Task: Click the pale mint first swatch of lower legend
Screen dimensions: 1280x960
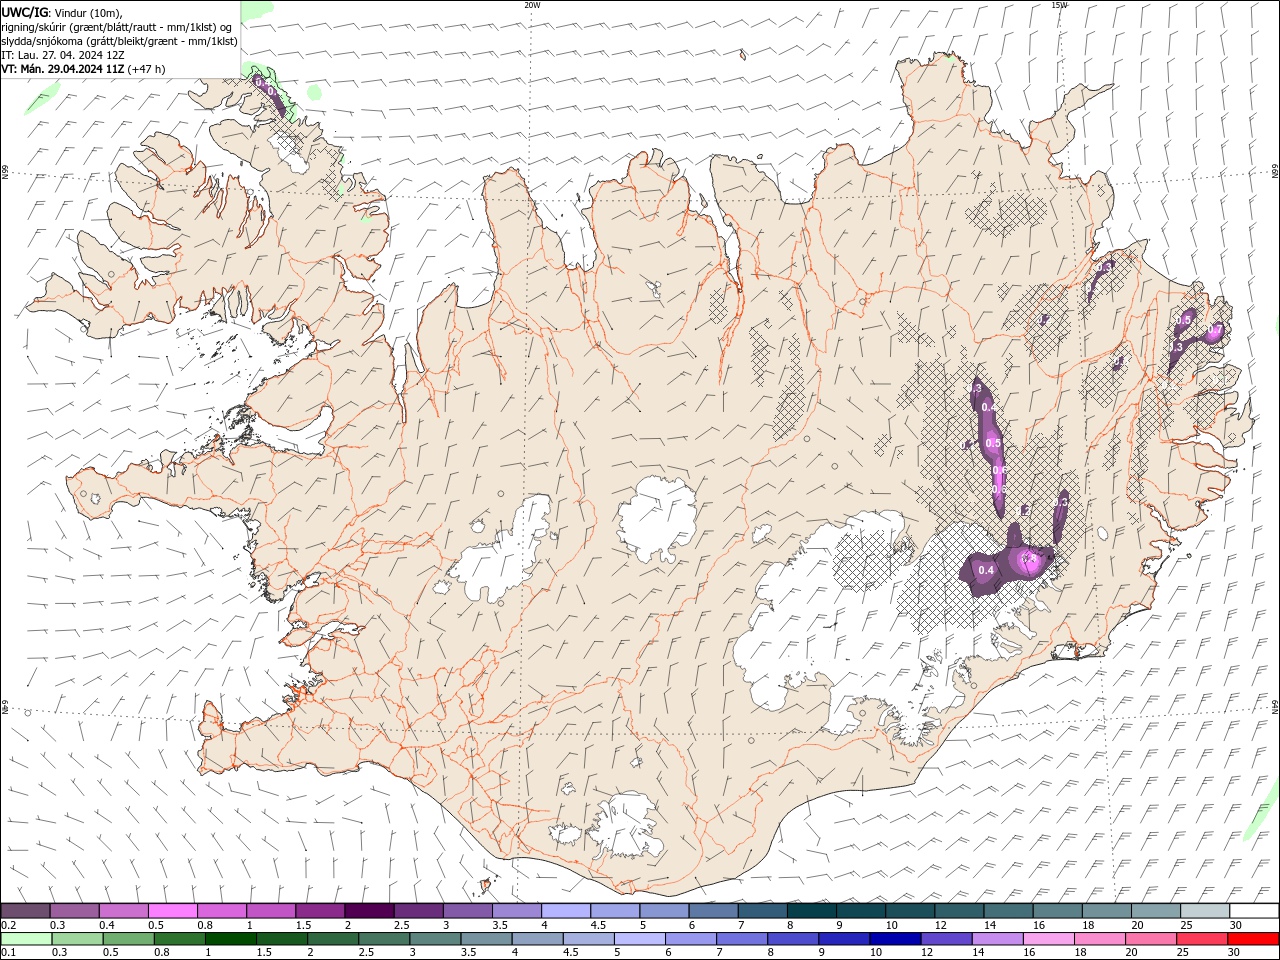Action: pos(25,939)
